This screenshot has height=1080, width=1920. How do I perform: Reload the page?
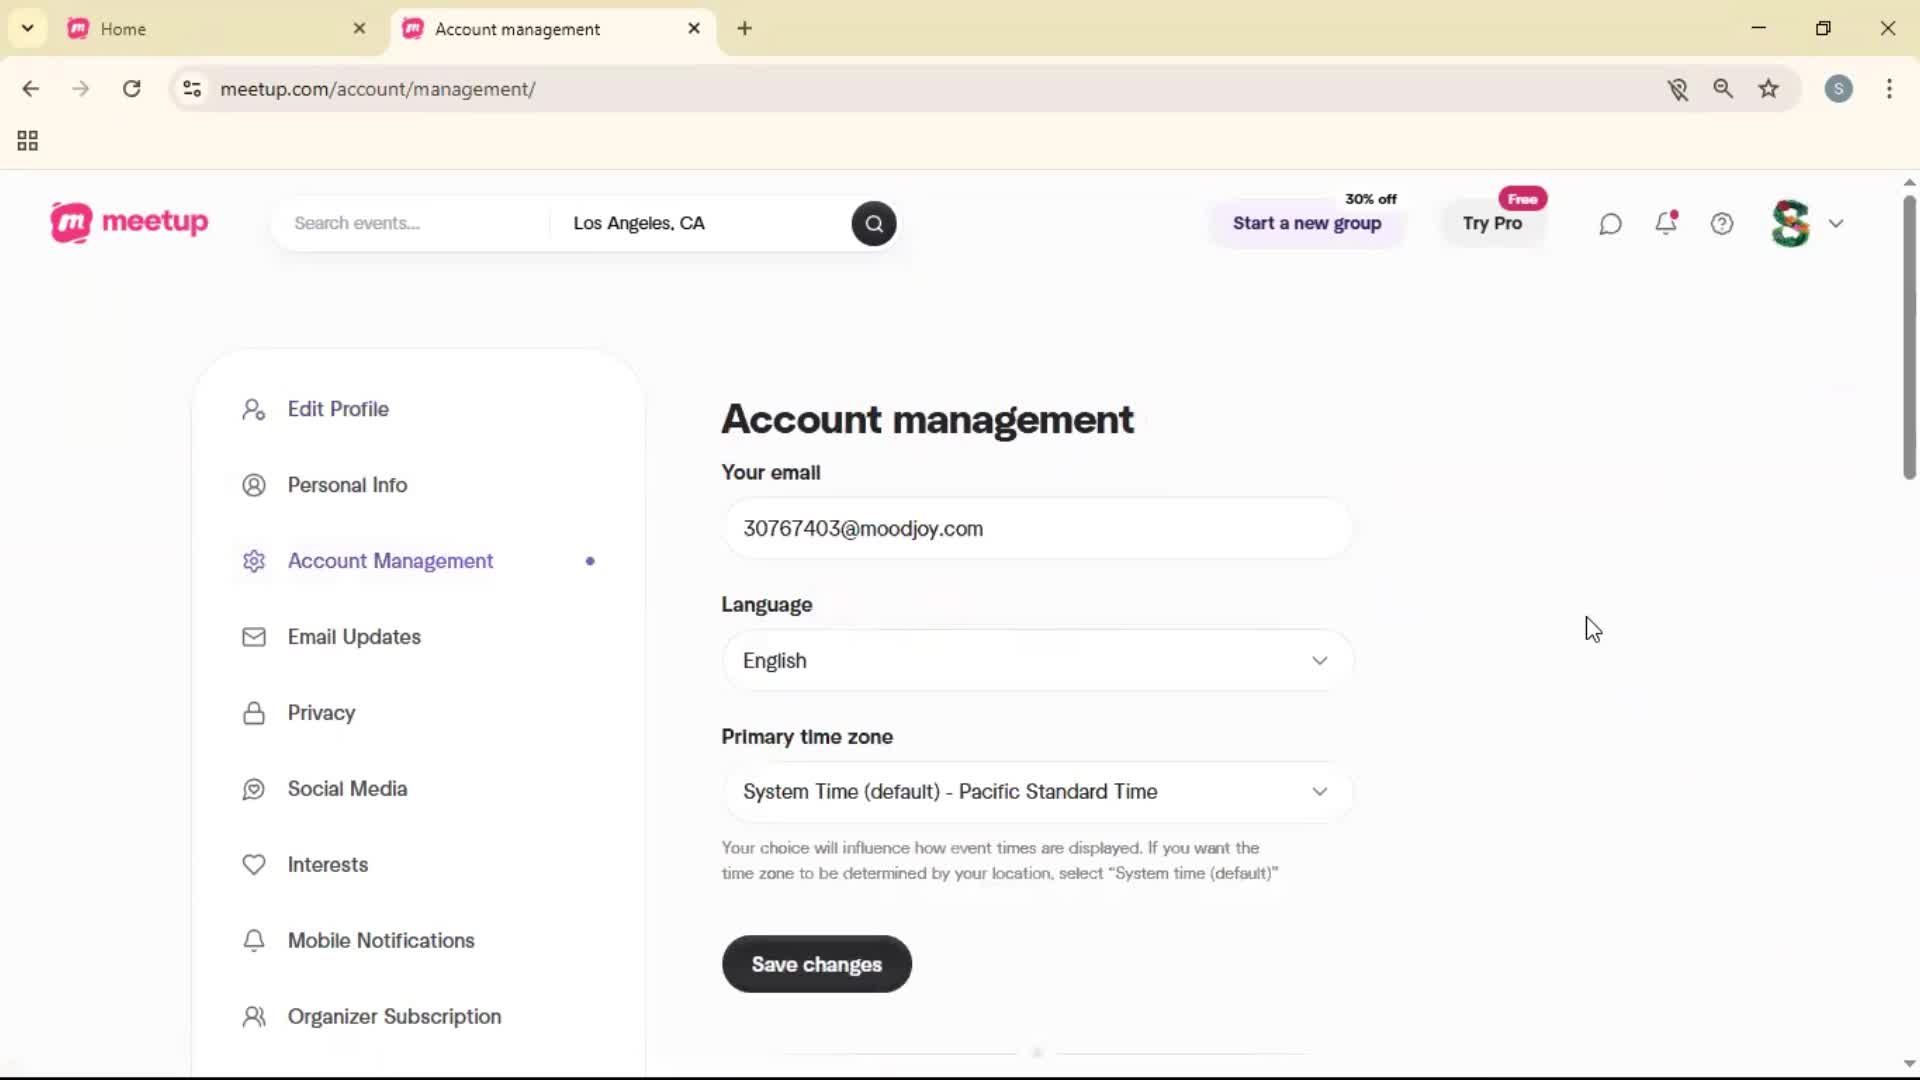point(131,89)
